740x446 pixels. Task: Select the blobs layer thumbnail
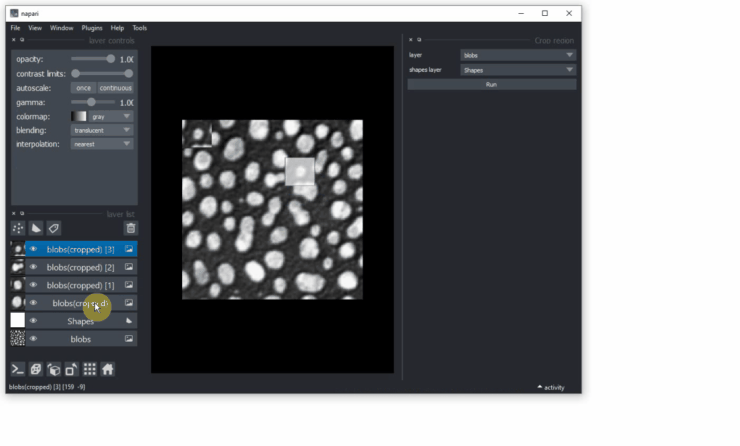pos(17,338)
